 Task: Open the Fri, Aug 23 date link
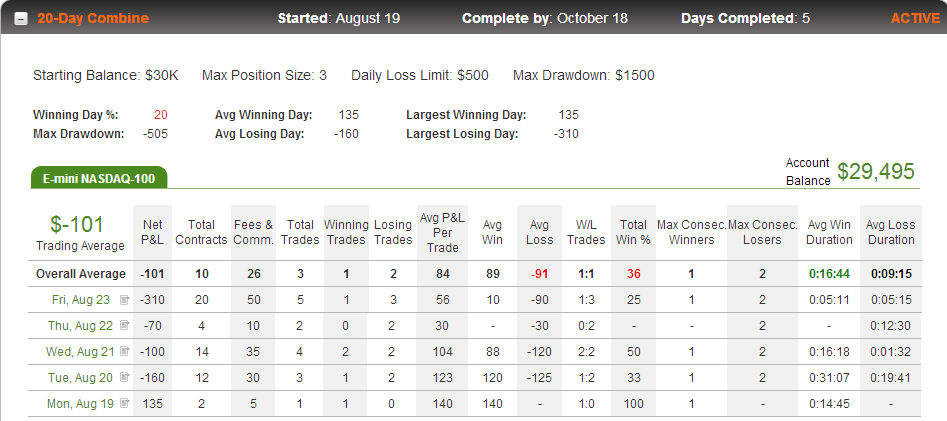click(81, 300)
